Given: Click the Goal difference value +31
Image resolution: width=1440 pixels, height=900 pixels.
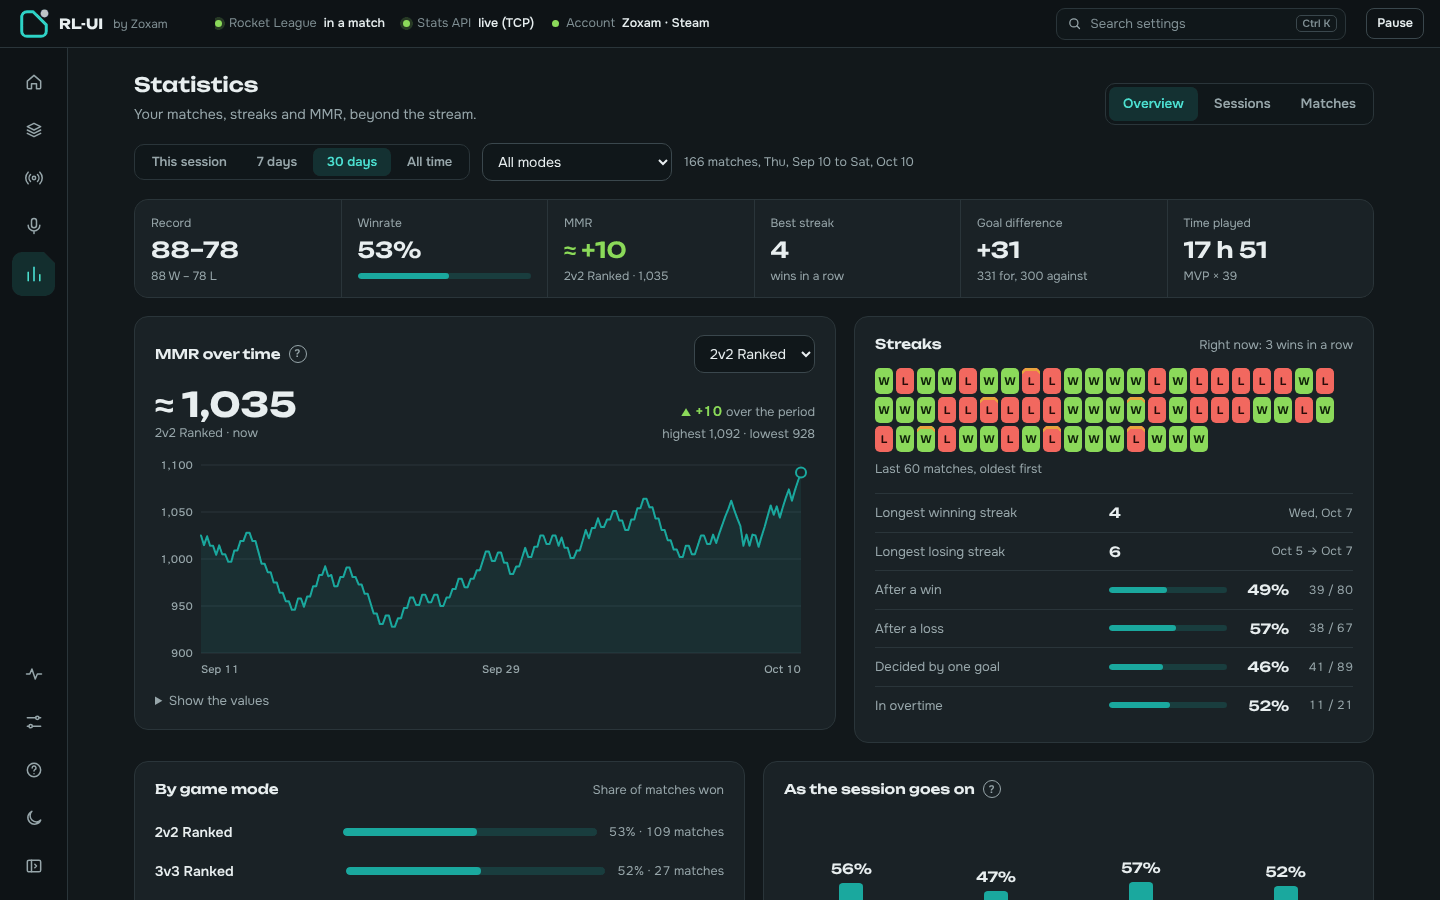Looking at the screenshot, I should (999, 250).
